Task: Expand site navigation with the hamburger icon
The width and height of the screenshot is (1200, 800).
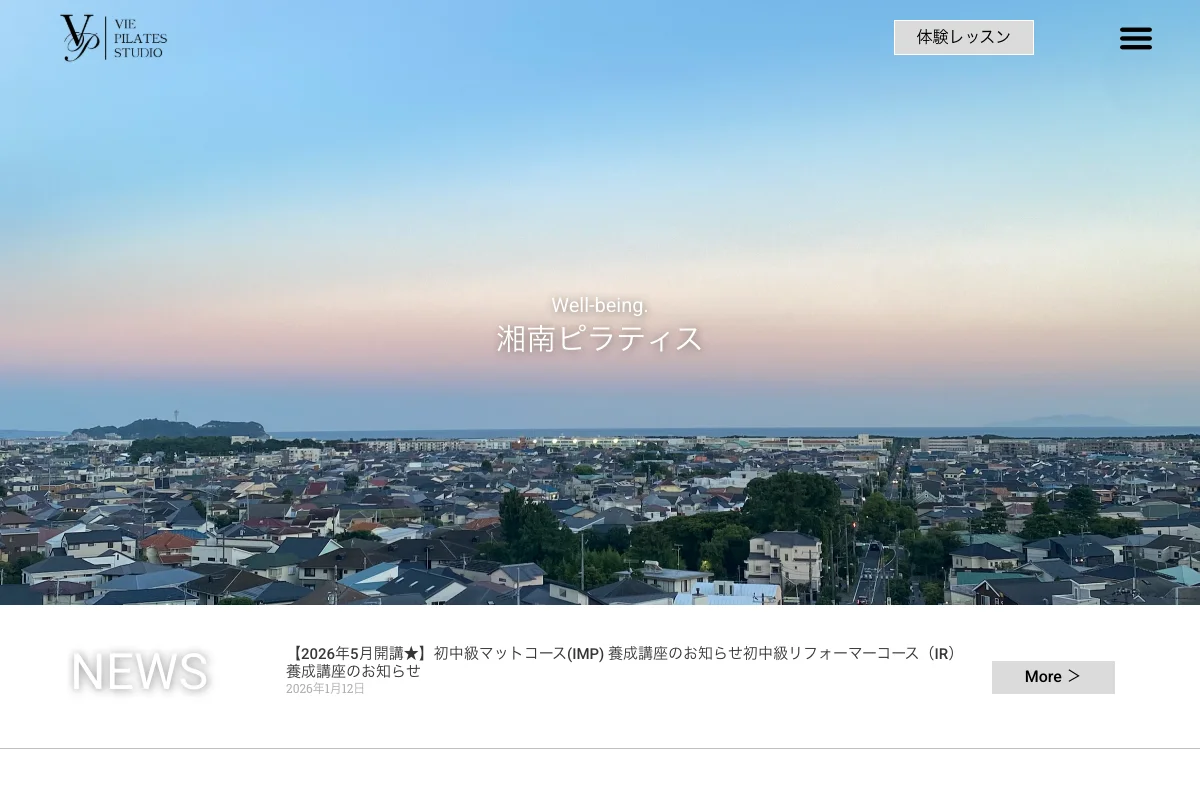Action: pyautogui.click(x=1136, y=37)
